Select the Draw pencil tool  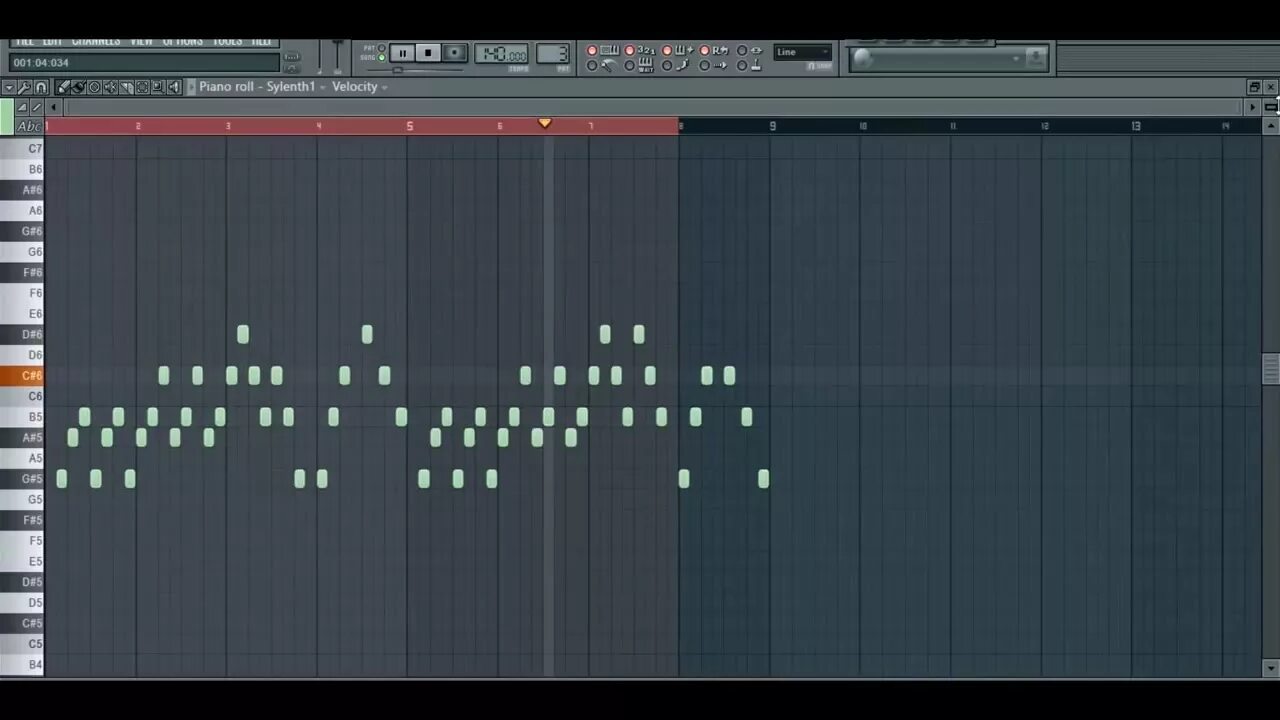[63, 87]
